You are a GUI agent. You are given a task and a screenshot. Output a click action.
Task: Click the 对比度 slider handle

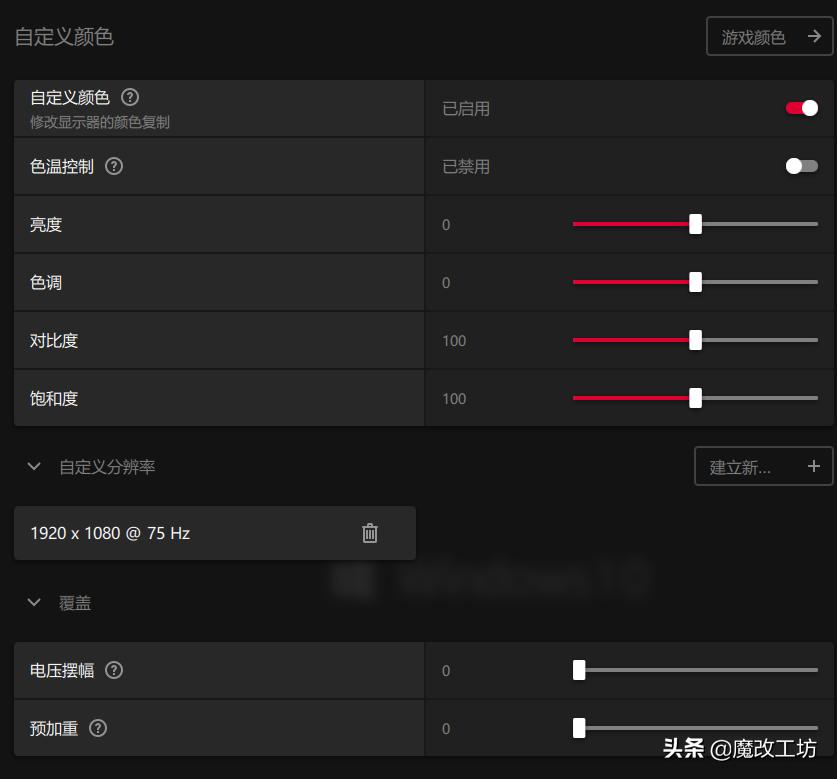coord(695,340)
